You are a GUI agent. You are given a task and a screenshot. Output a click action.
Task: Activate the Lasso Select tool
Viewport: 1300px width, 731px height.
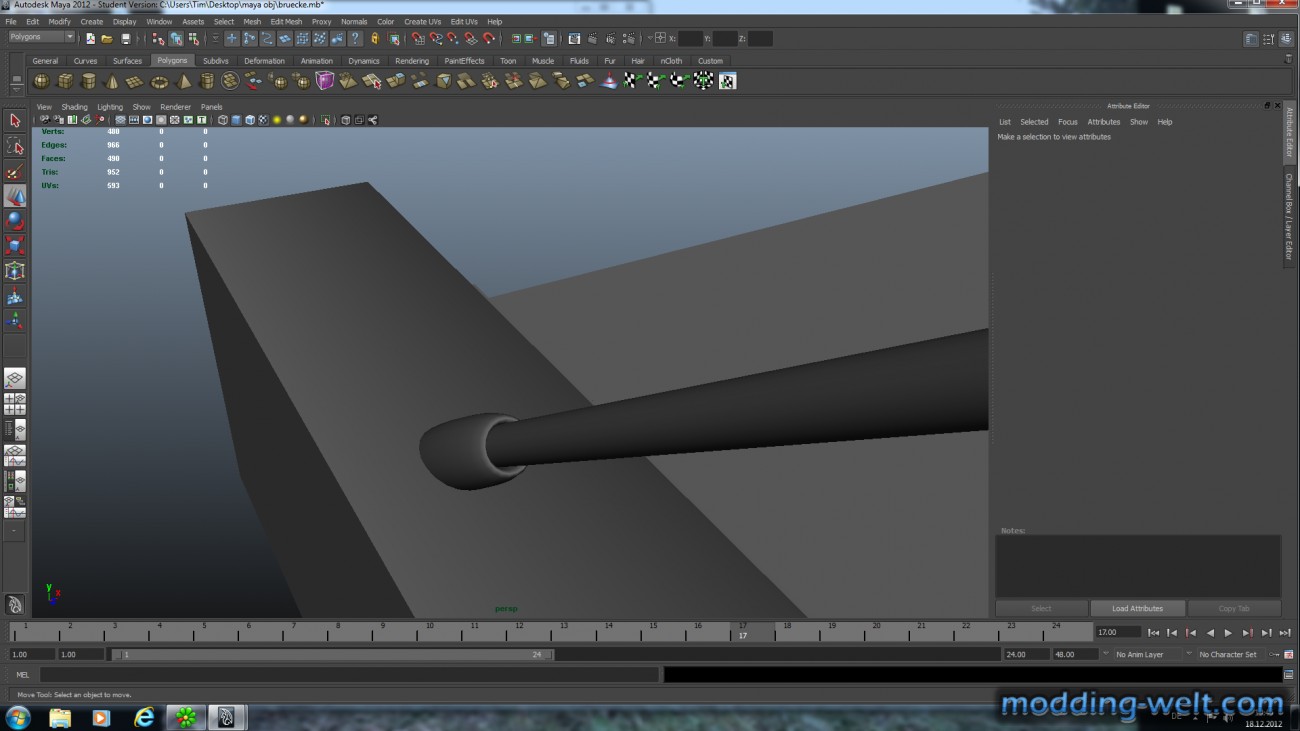[x=15, y=146]
